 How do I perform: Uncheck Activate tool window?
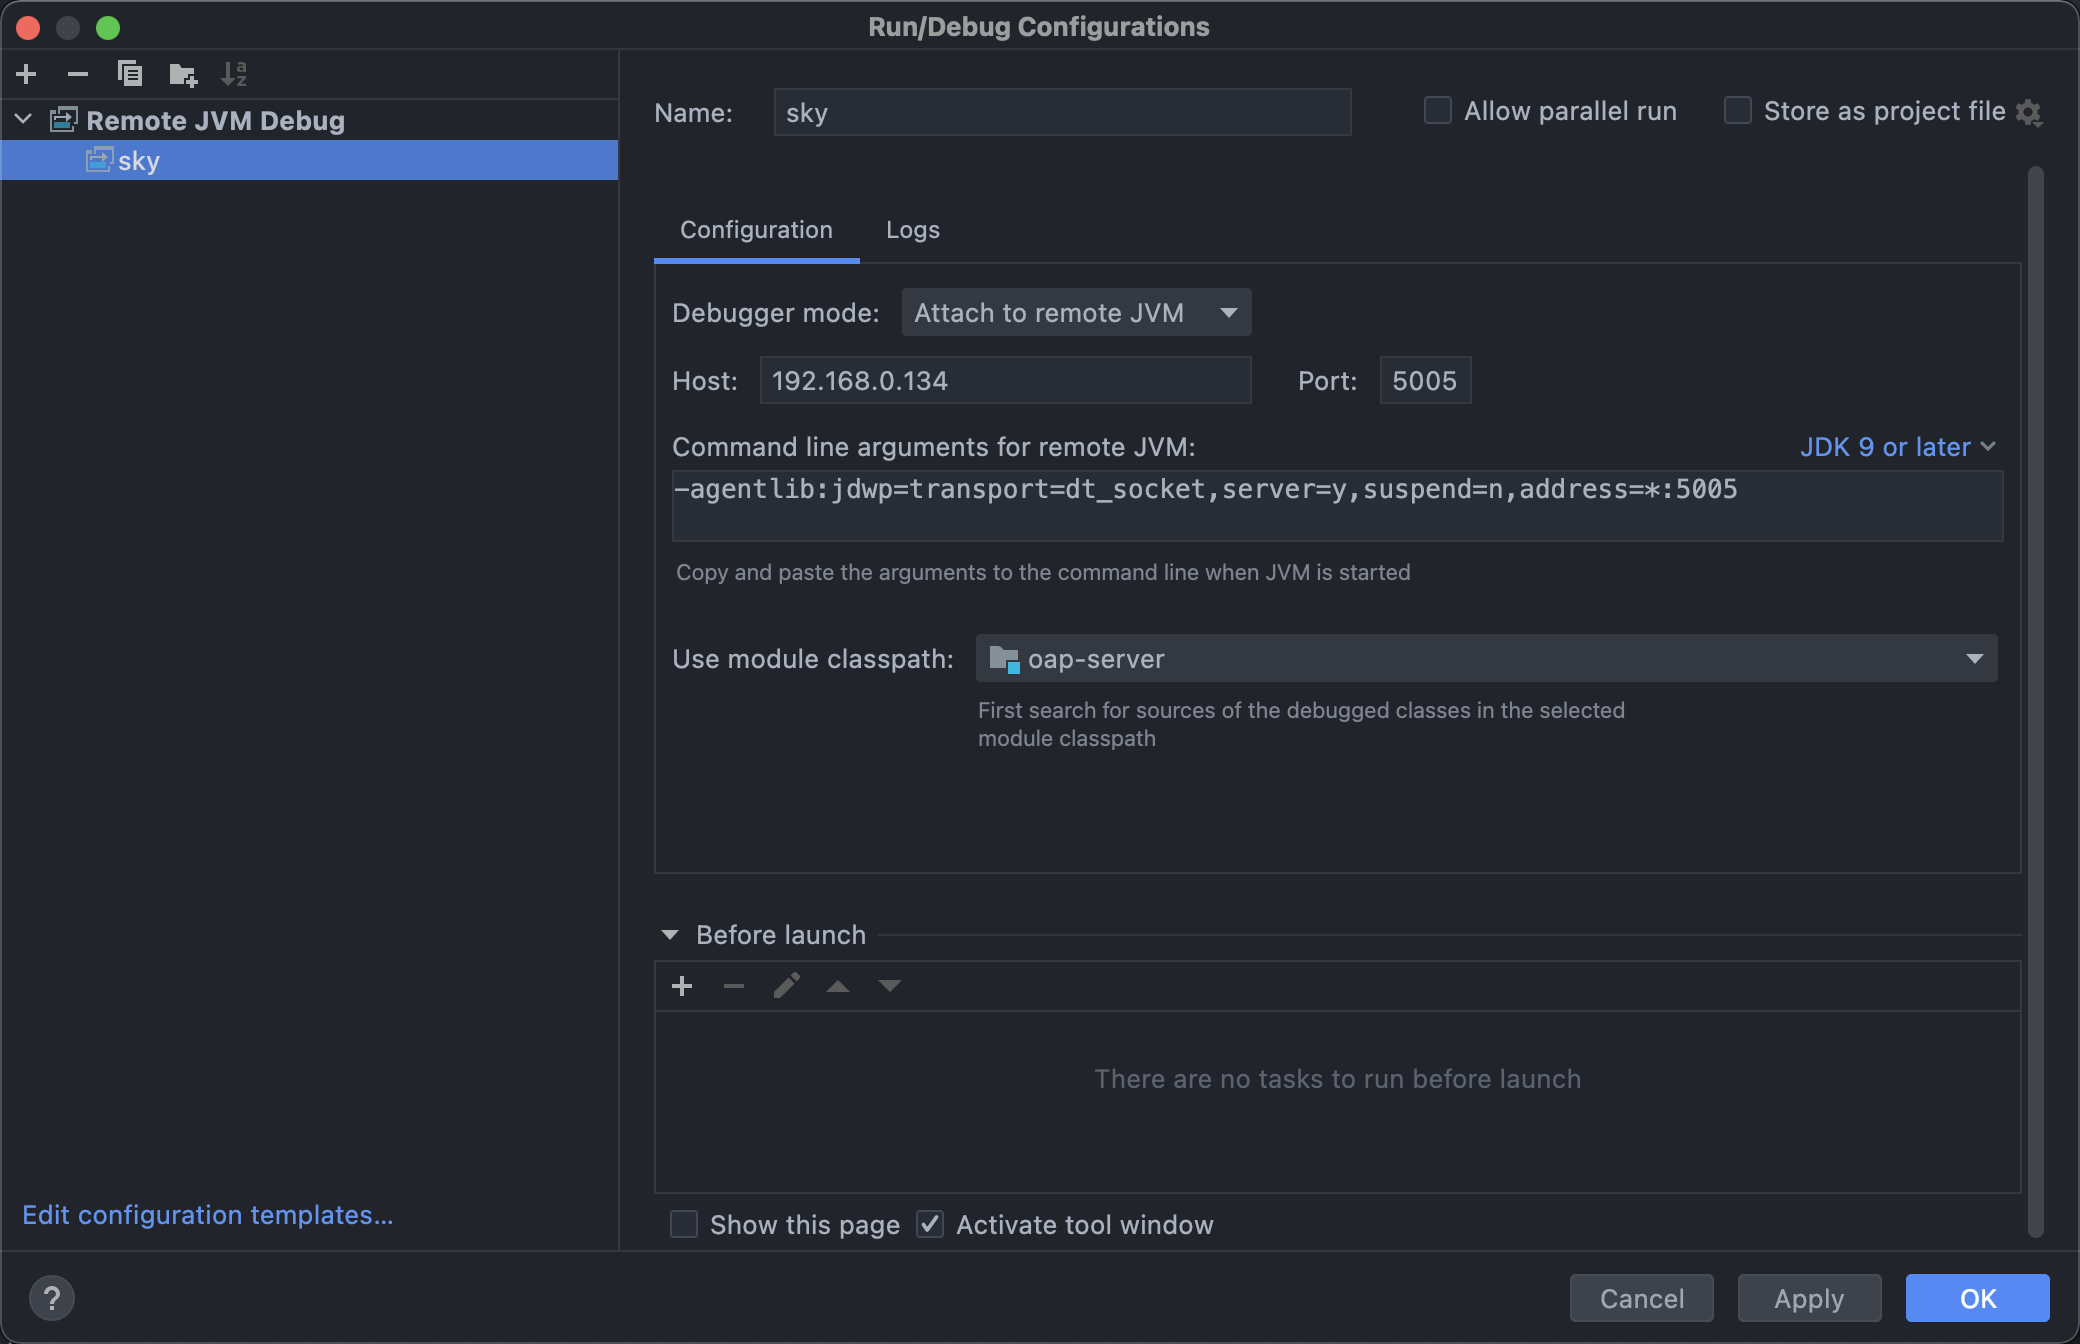(930, 1224)
